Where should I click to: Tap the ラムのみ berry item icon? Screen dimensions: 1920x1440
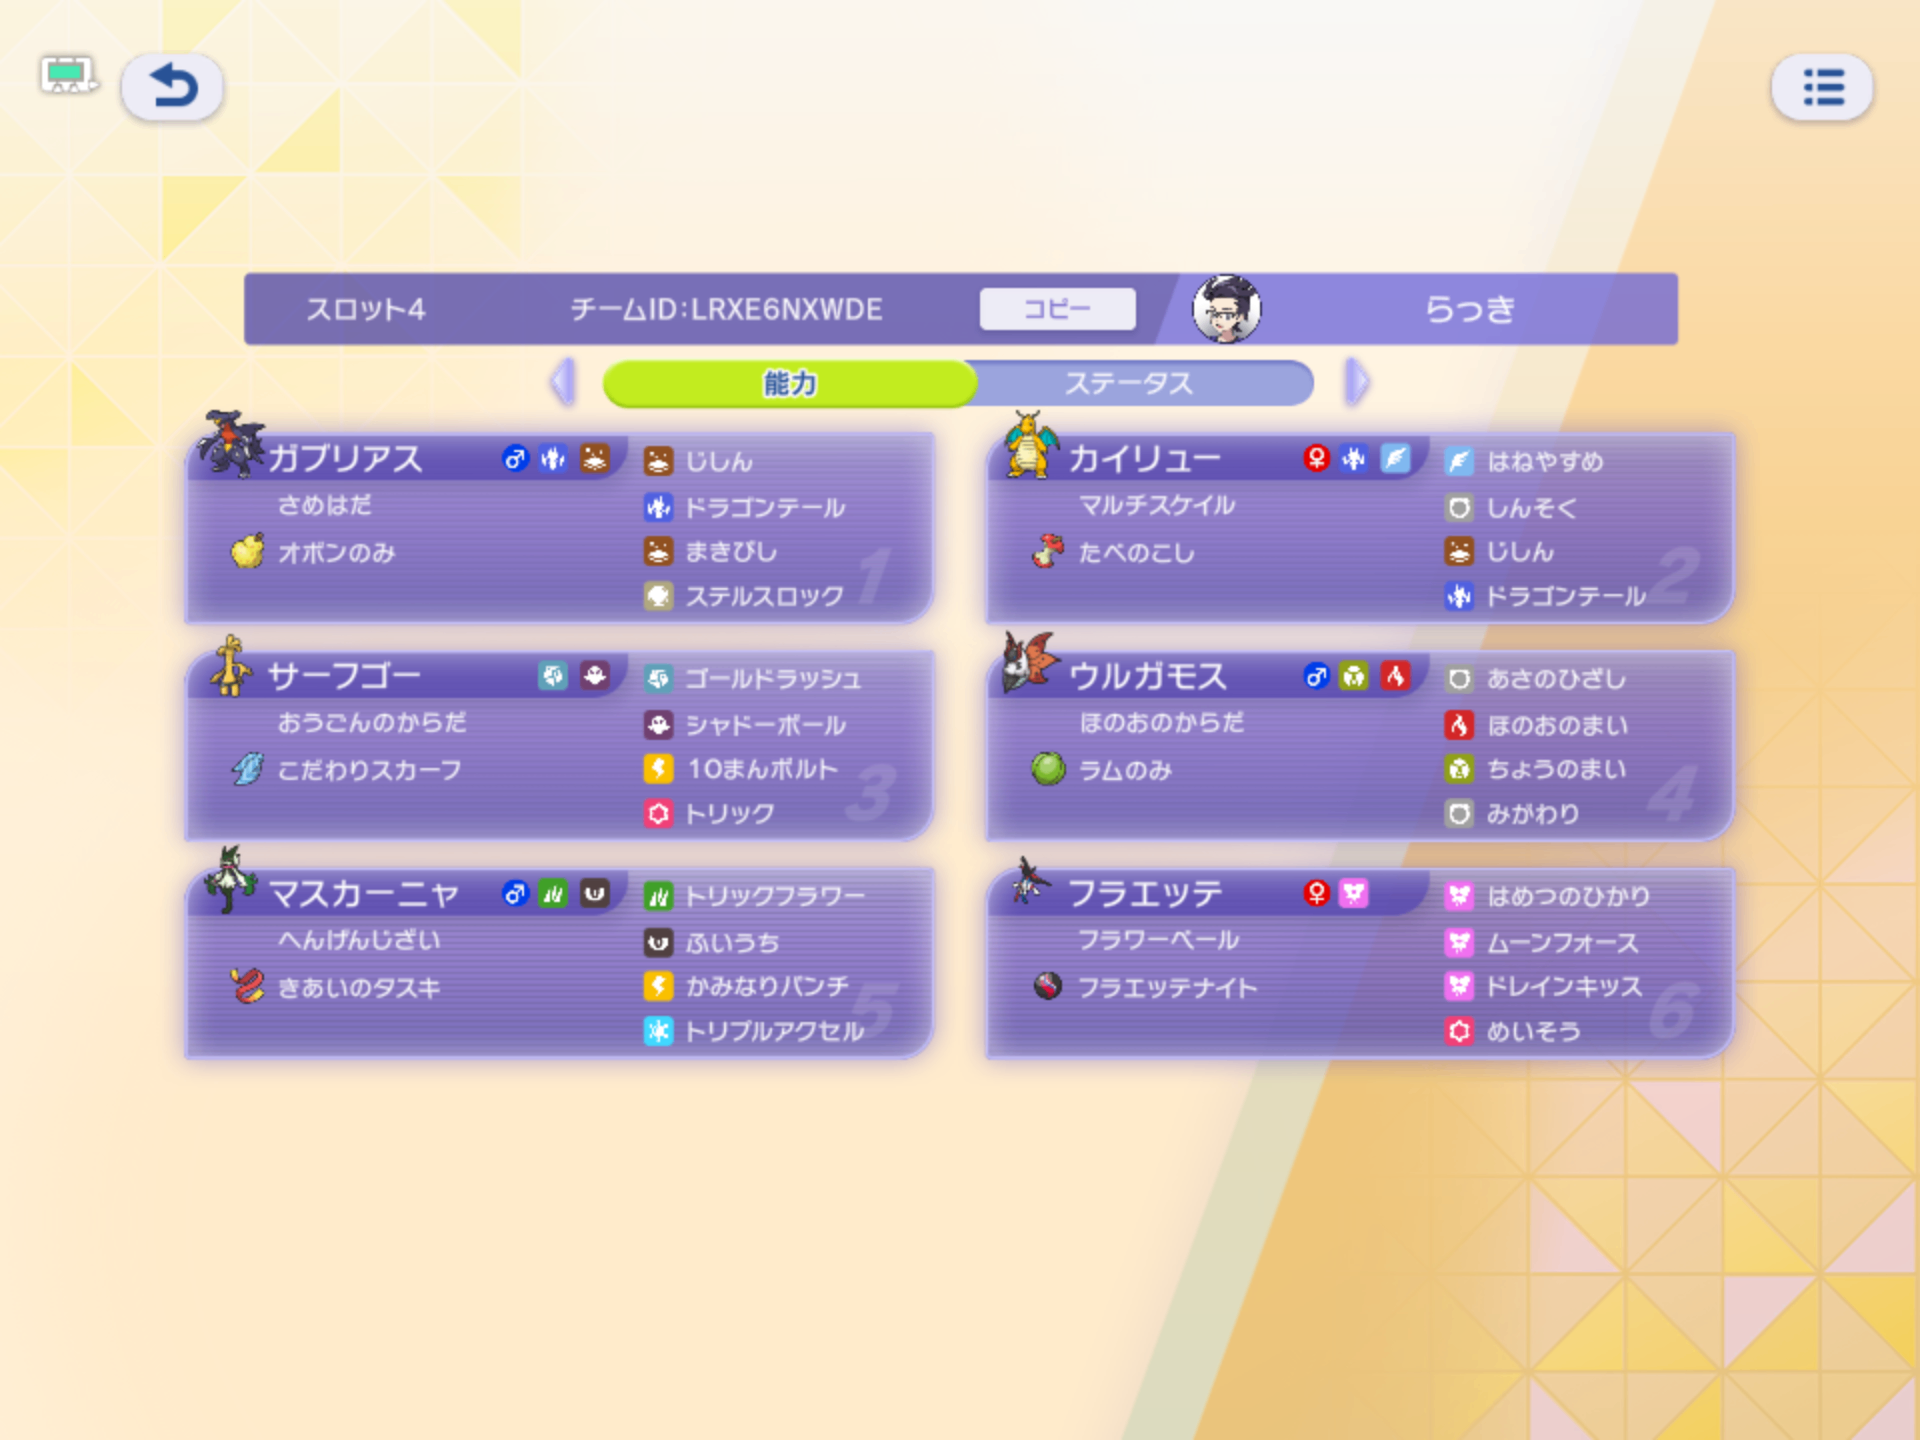[1047, 769]
